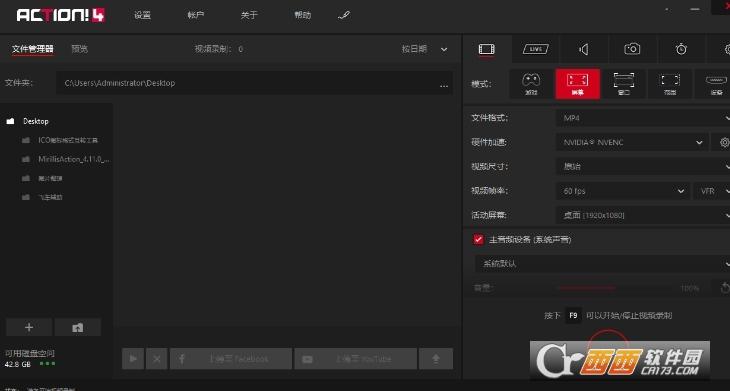Click the F9 hotkey box
The height and width of the screenshot is (391, 730).
(x=573, y=315)
